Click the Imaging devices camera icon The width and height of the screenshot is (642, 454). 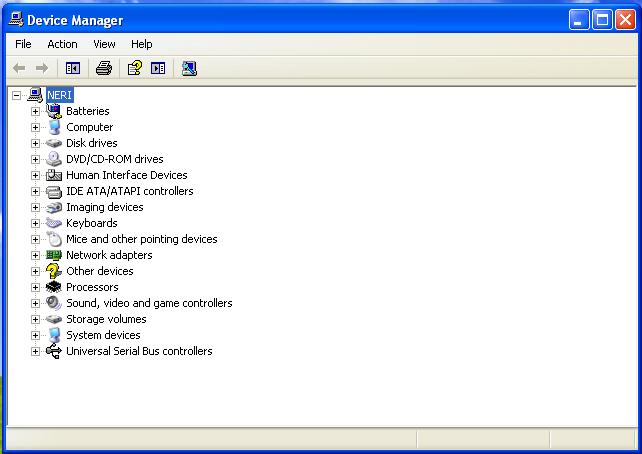tap(54, 207)
